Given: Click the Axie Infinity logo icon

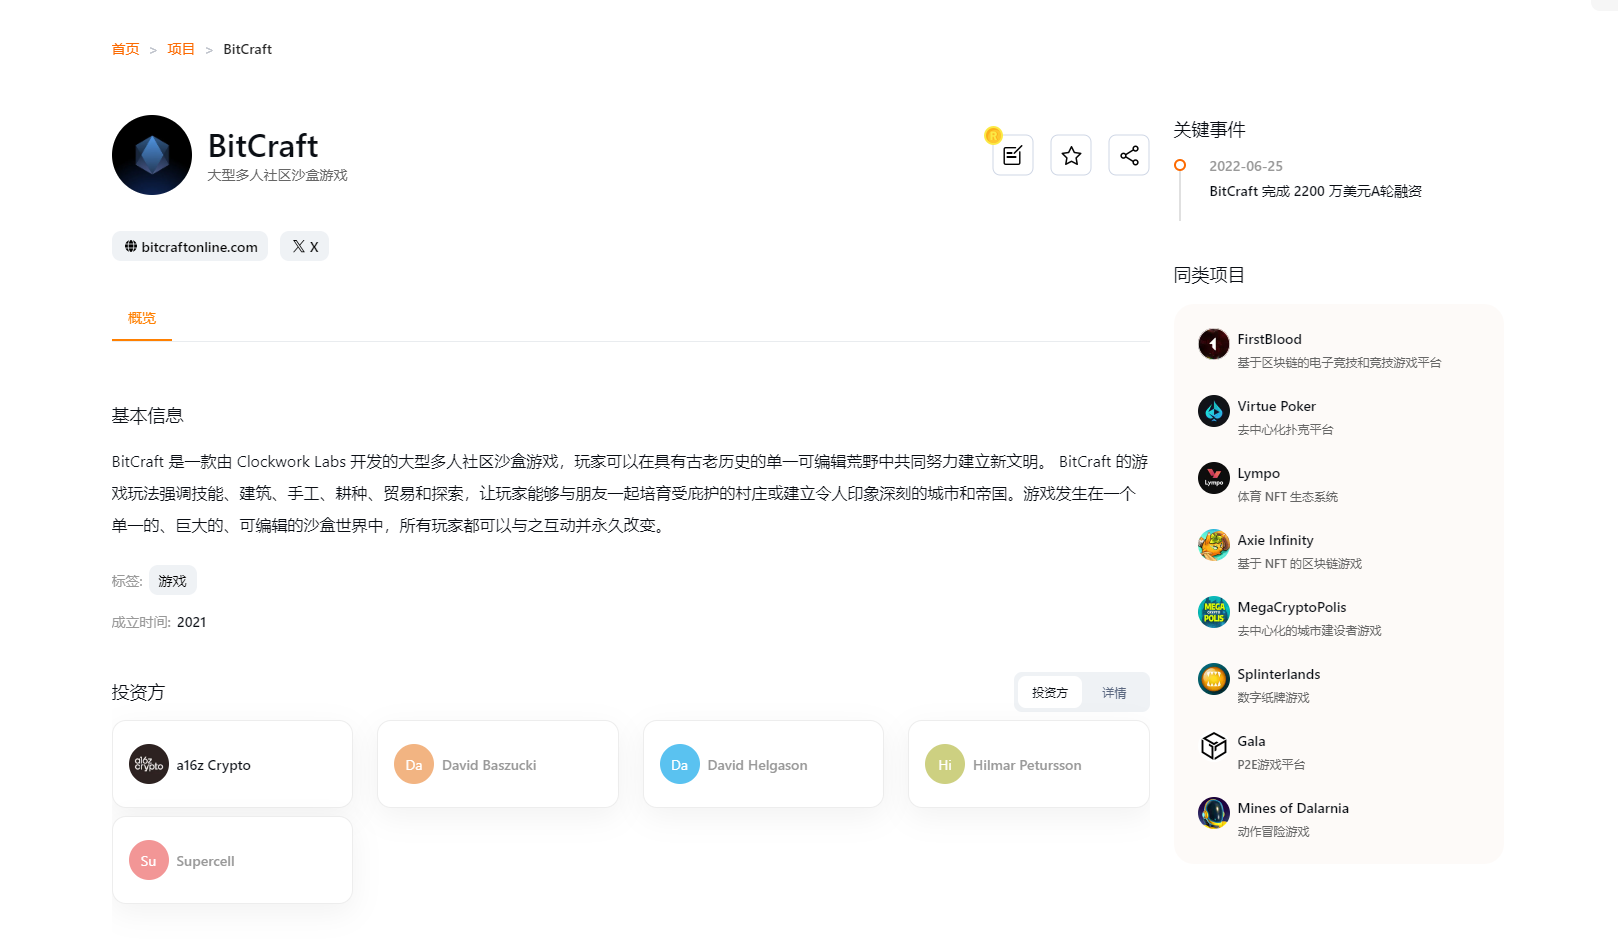Looking at the screenshot, I should click(1214, 545).
